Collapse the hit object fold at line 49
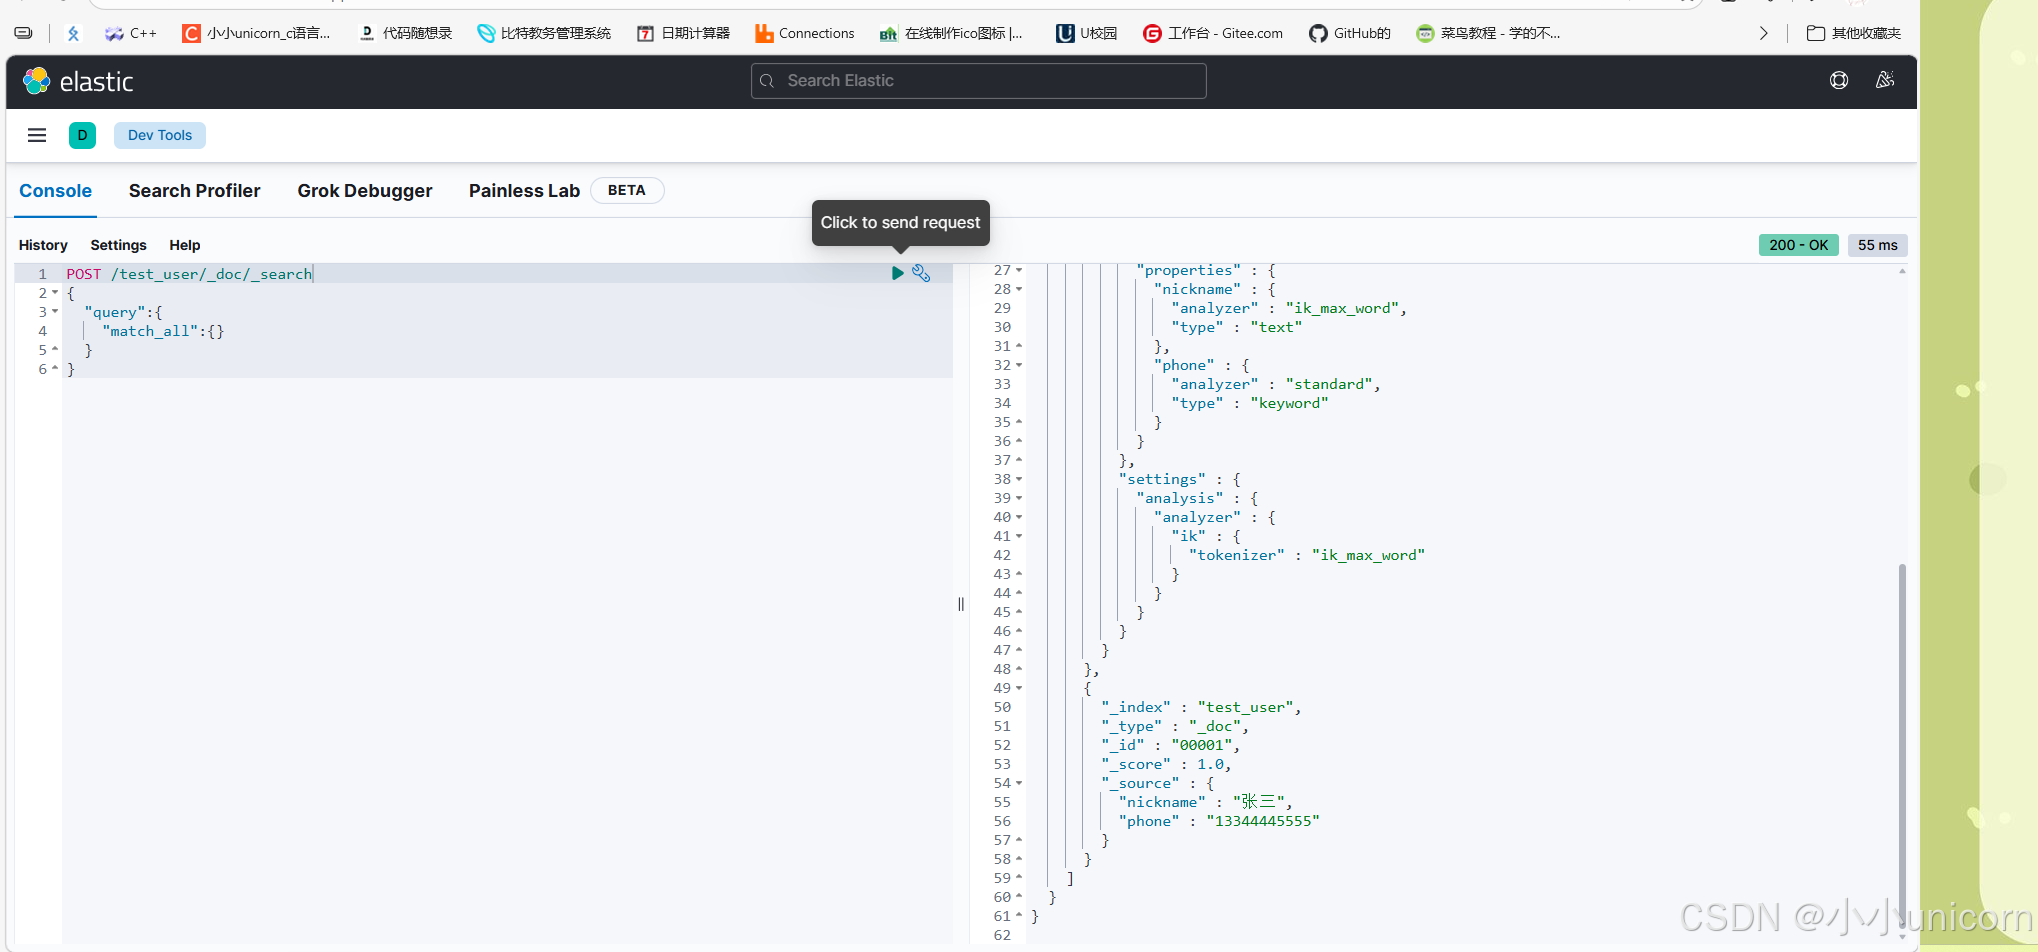 pyautogui.click(x=1019, y=688)
